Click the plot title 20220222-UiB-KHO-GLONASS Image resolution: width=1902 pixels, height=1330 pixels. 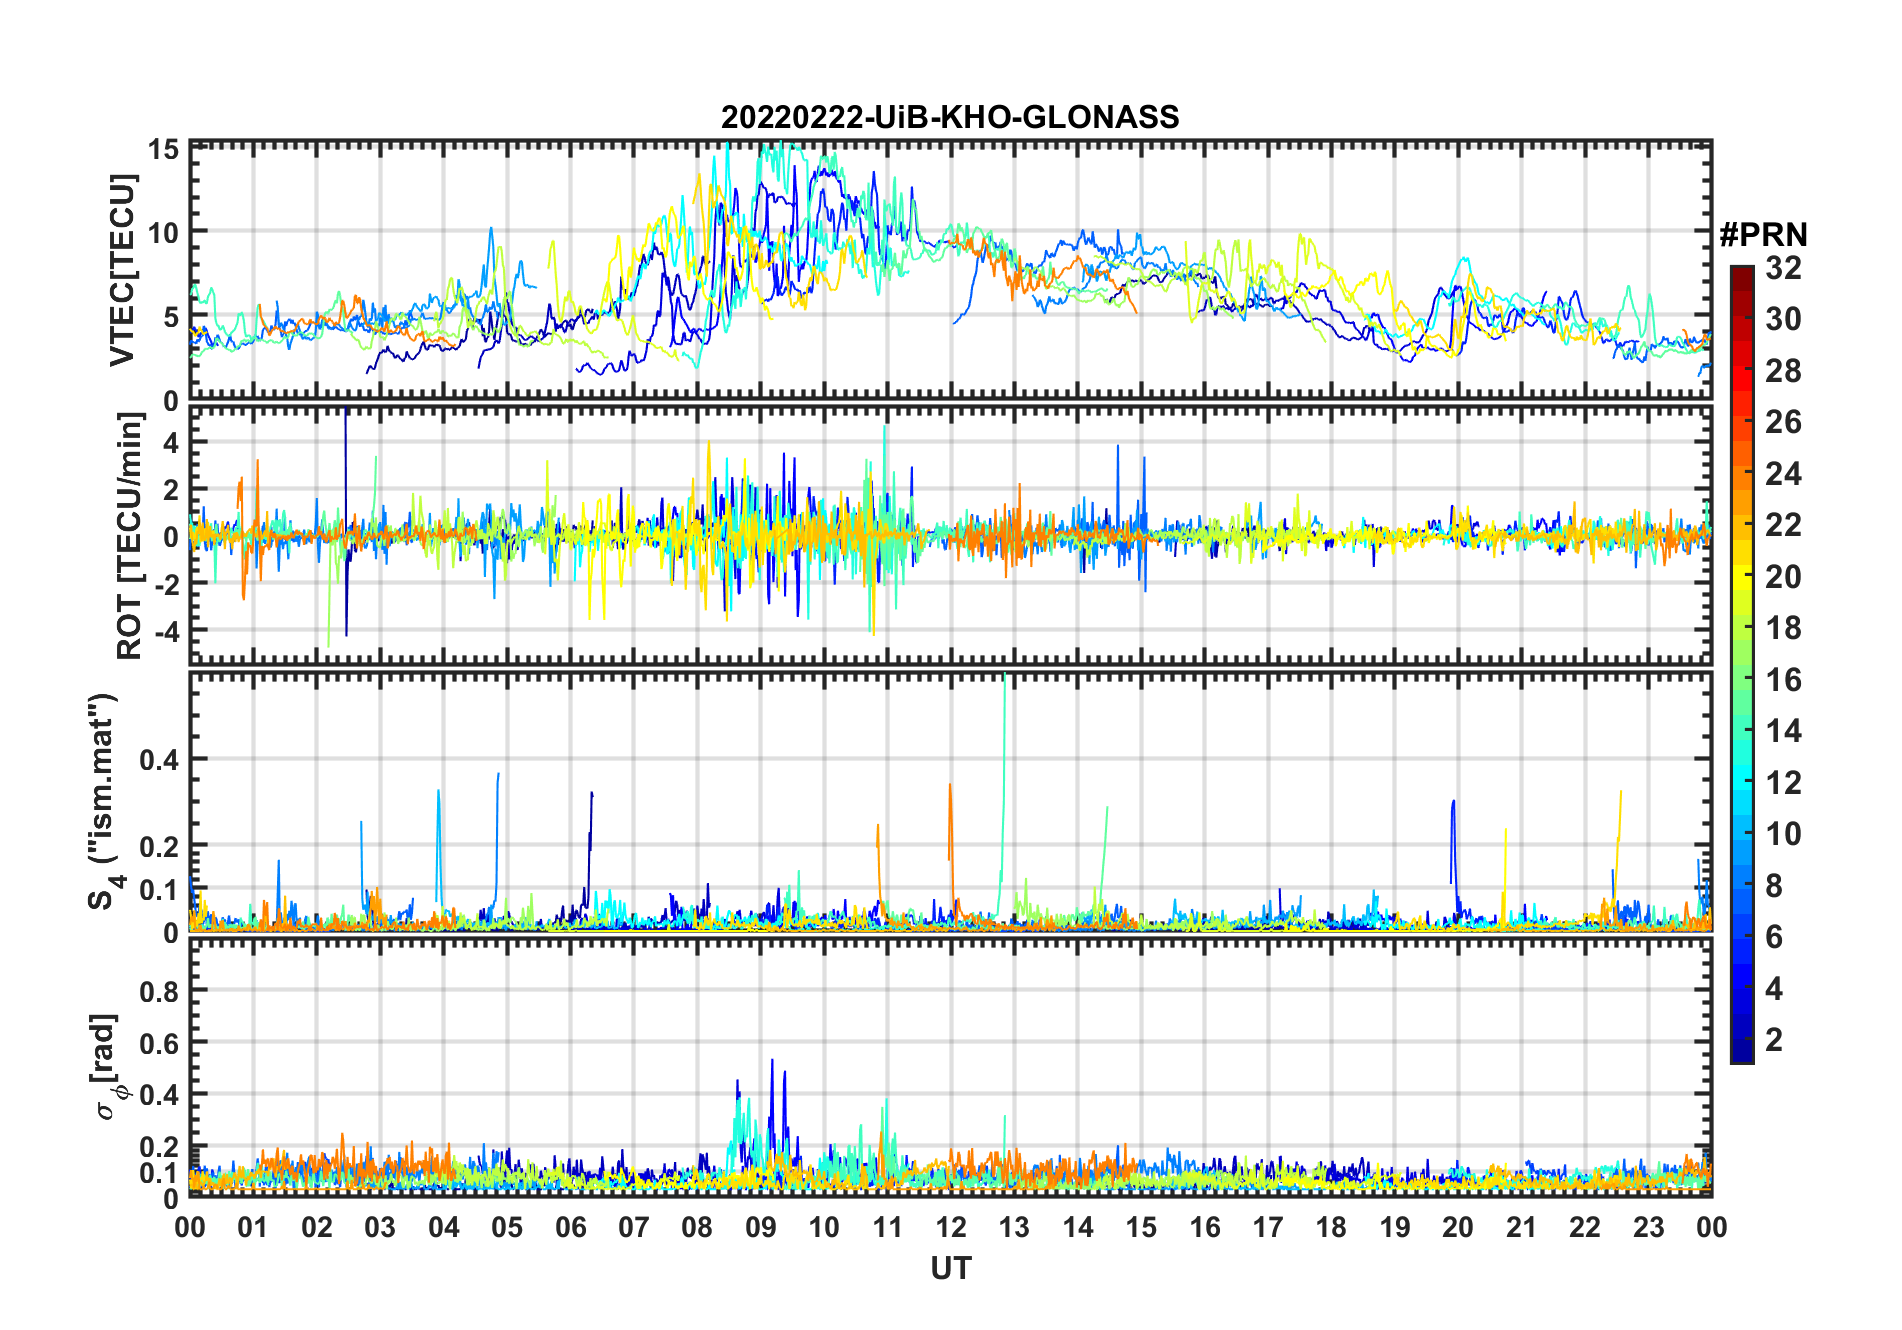tap(950, 118)
